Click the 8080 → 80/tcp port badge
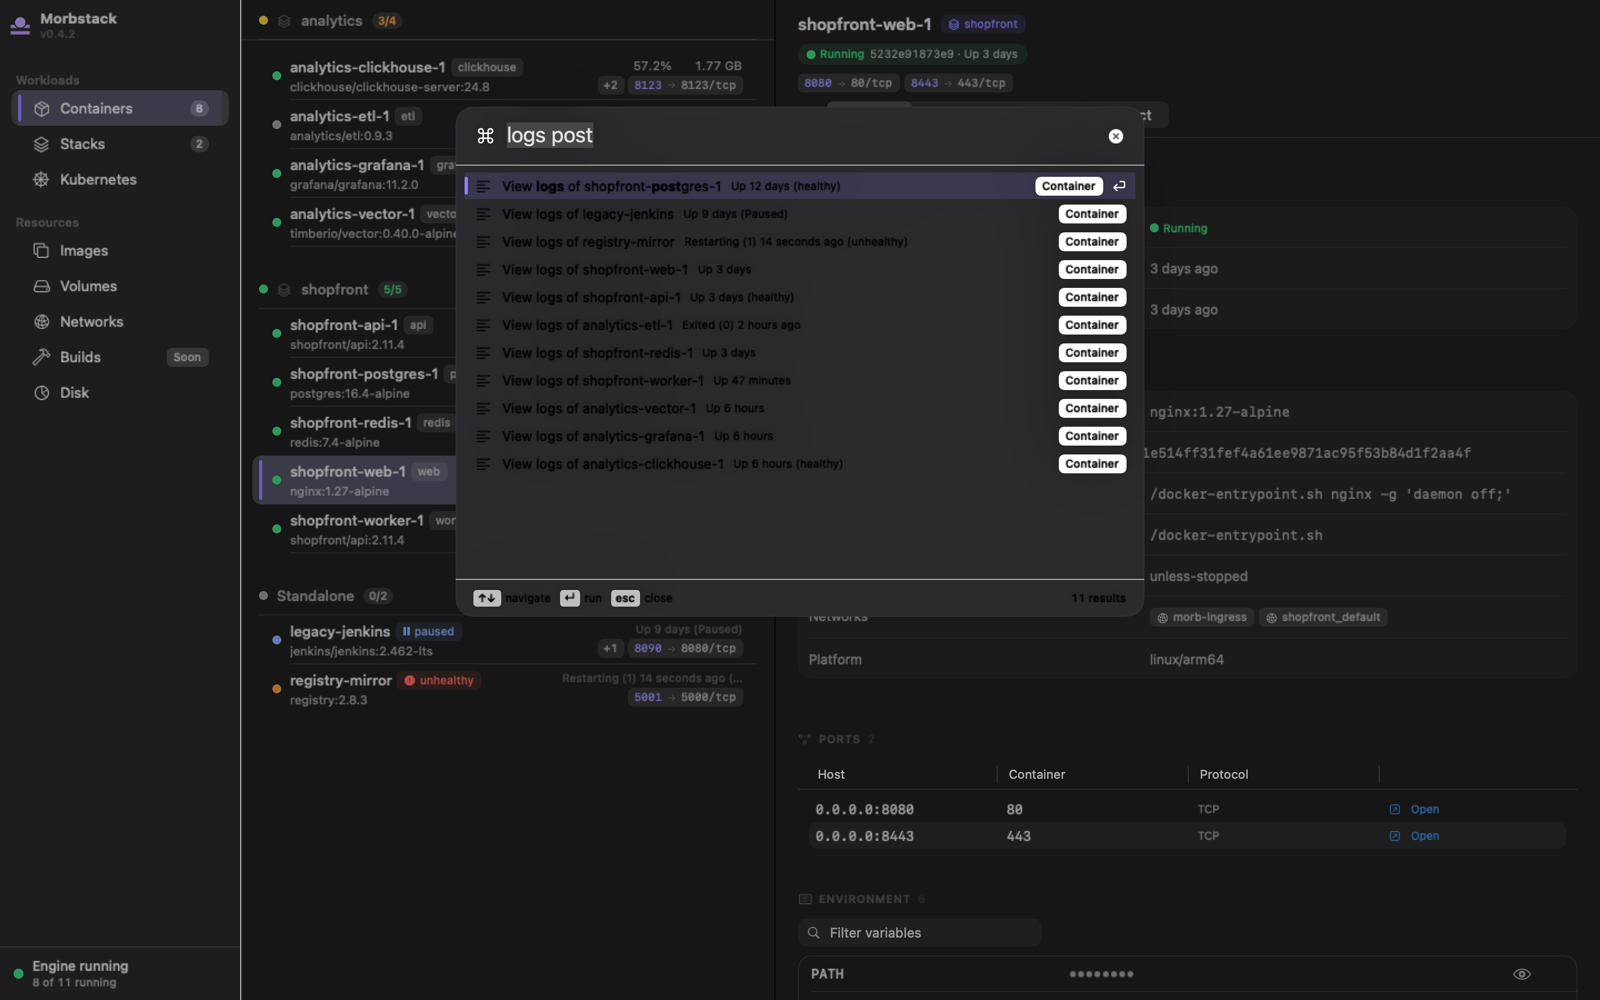The image size is (1600, 1000). pyautogui.click(x=848, y=83)
